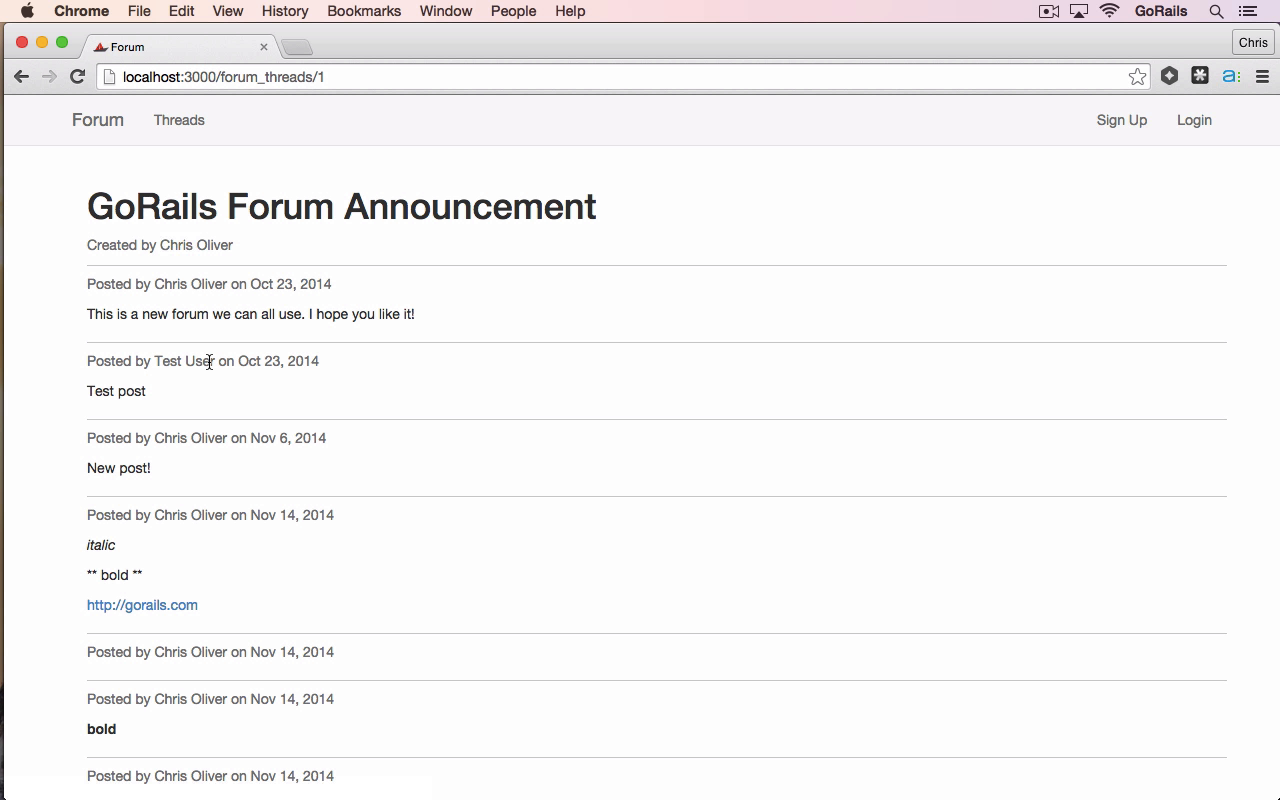
Task: Open the Chrome hamburger menu
Action: pyautogui.click(x=1262, y=77)
